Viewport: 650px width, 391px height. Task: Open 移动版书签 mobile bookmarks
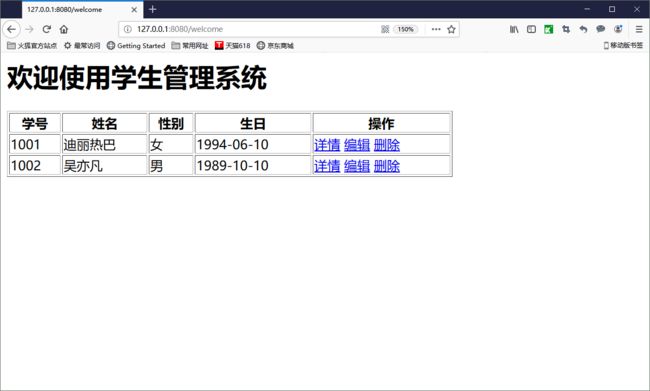pos(623,45)
